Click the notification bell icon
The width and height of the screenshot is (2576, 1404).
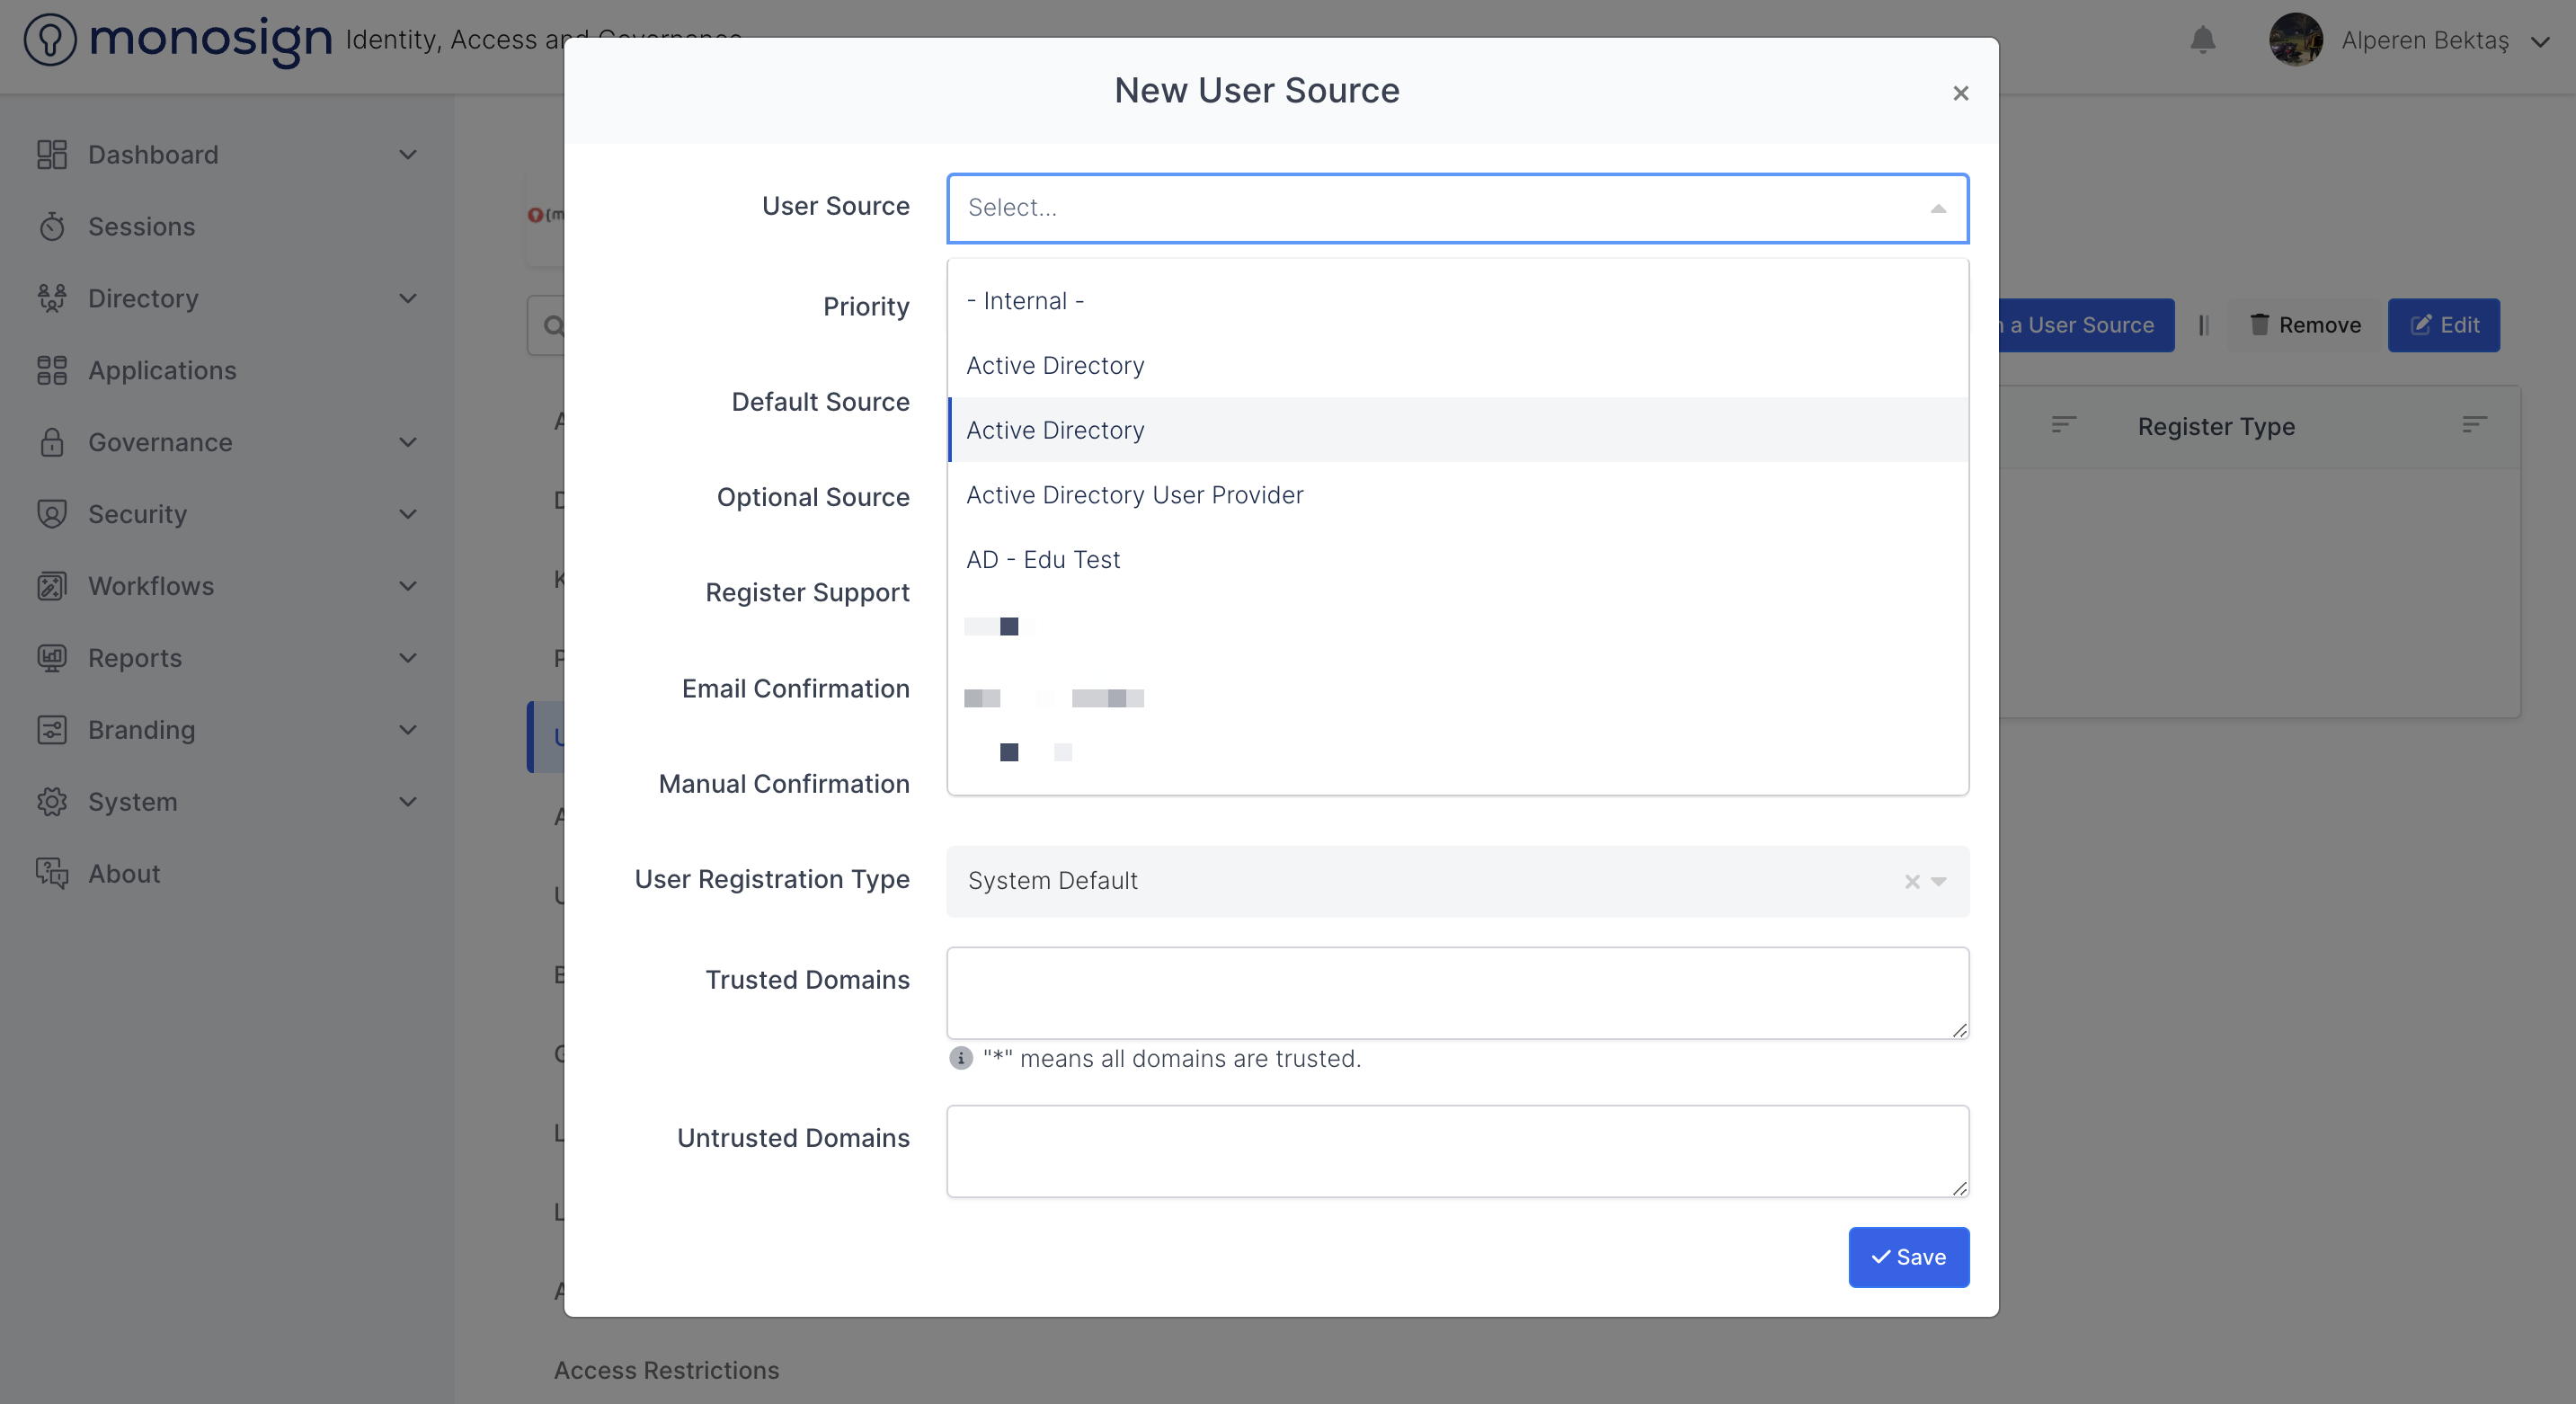pos(2202,40)
